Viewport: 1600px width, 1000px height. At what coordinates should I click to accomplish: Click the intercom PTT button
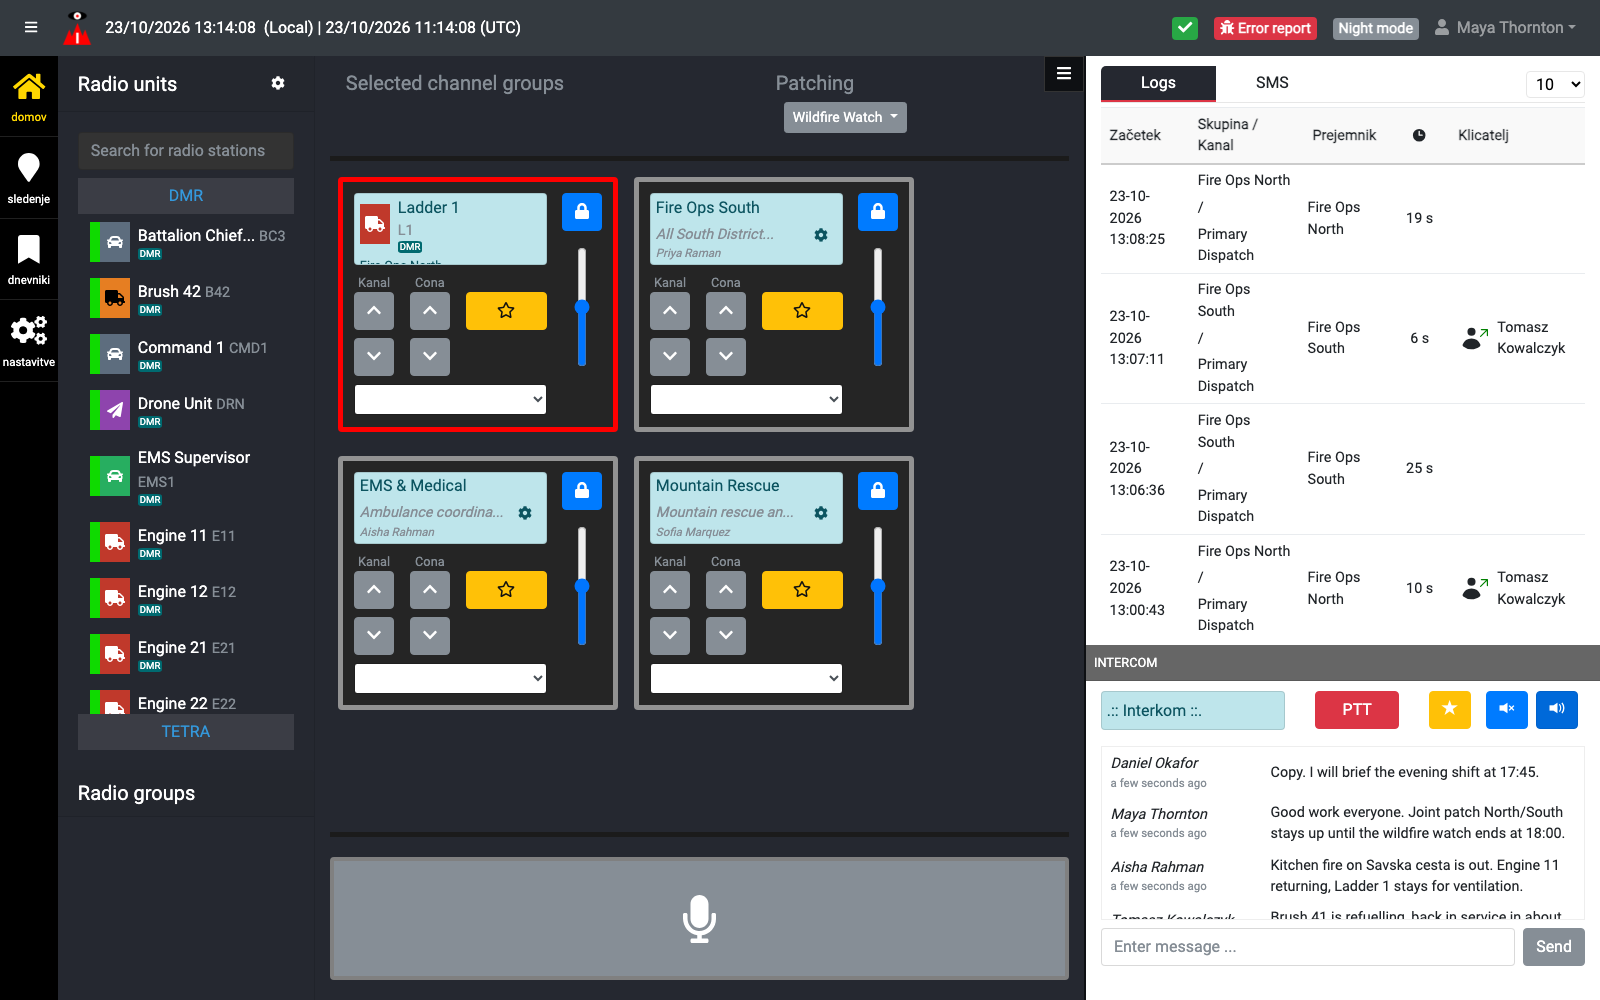point(1357,710)
